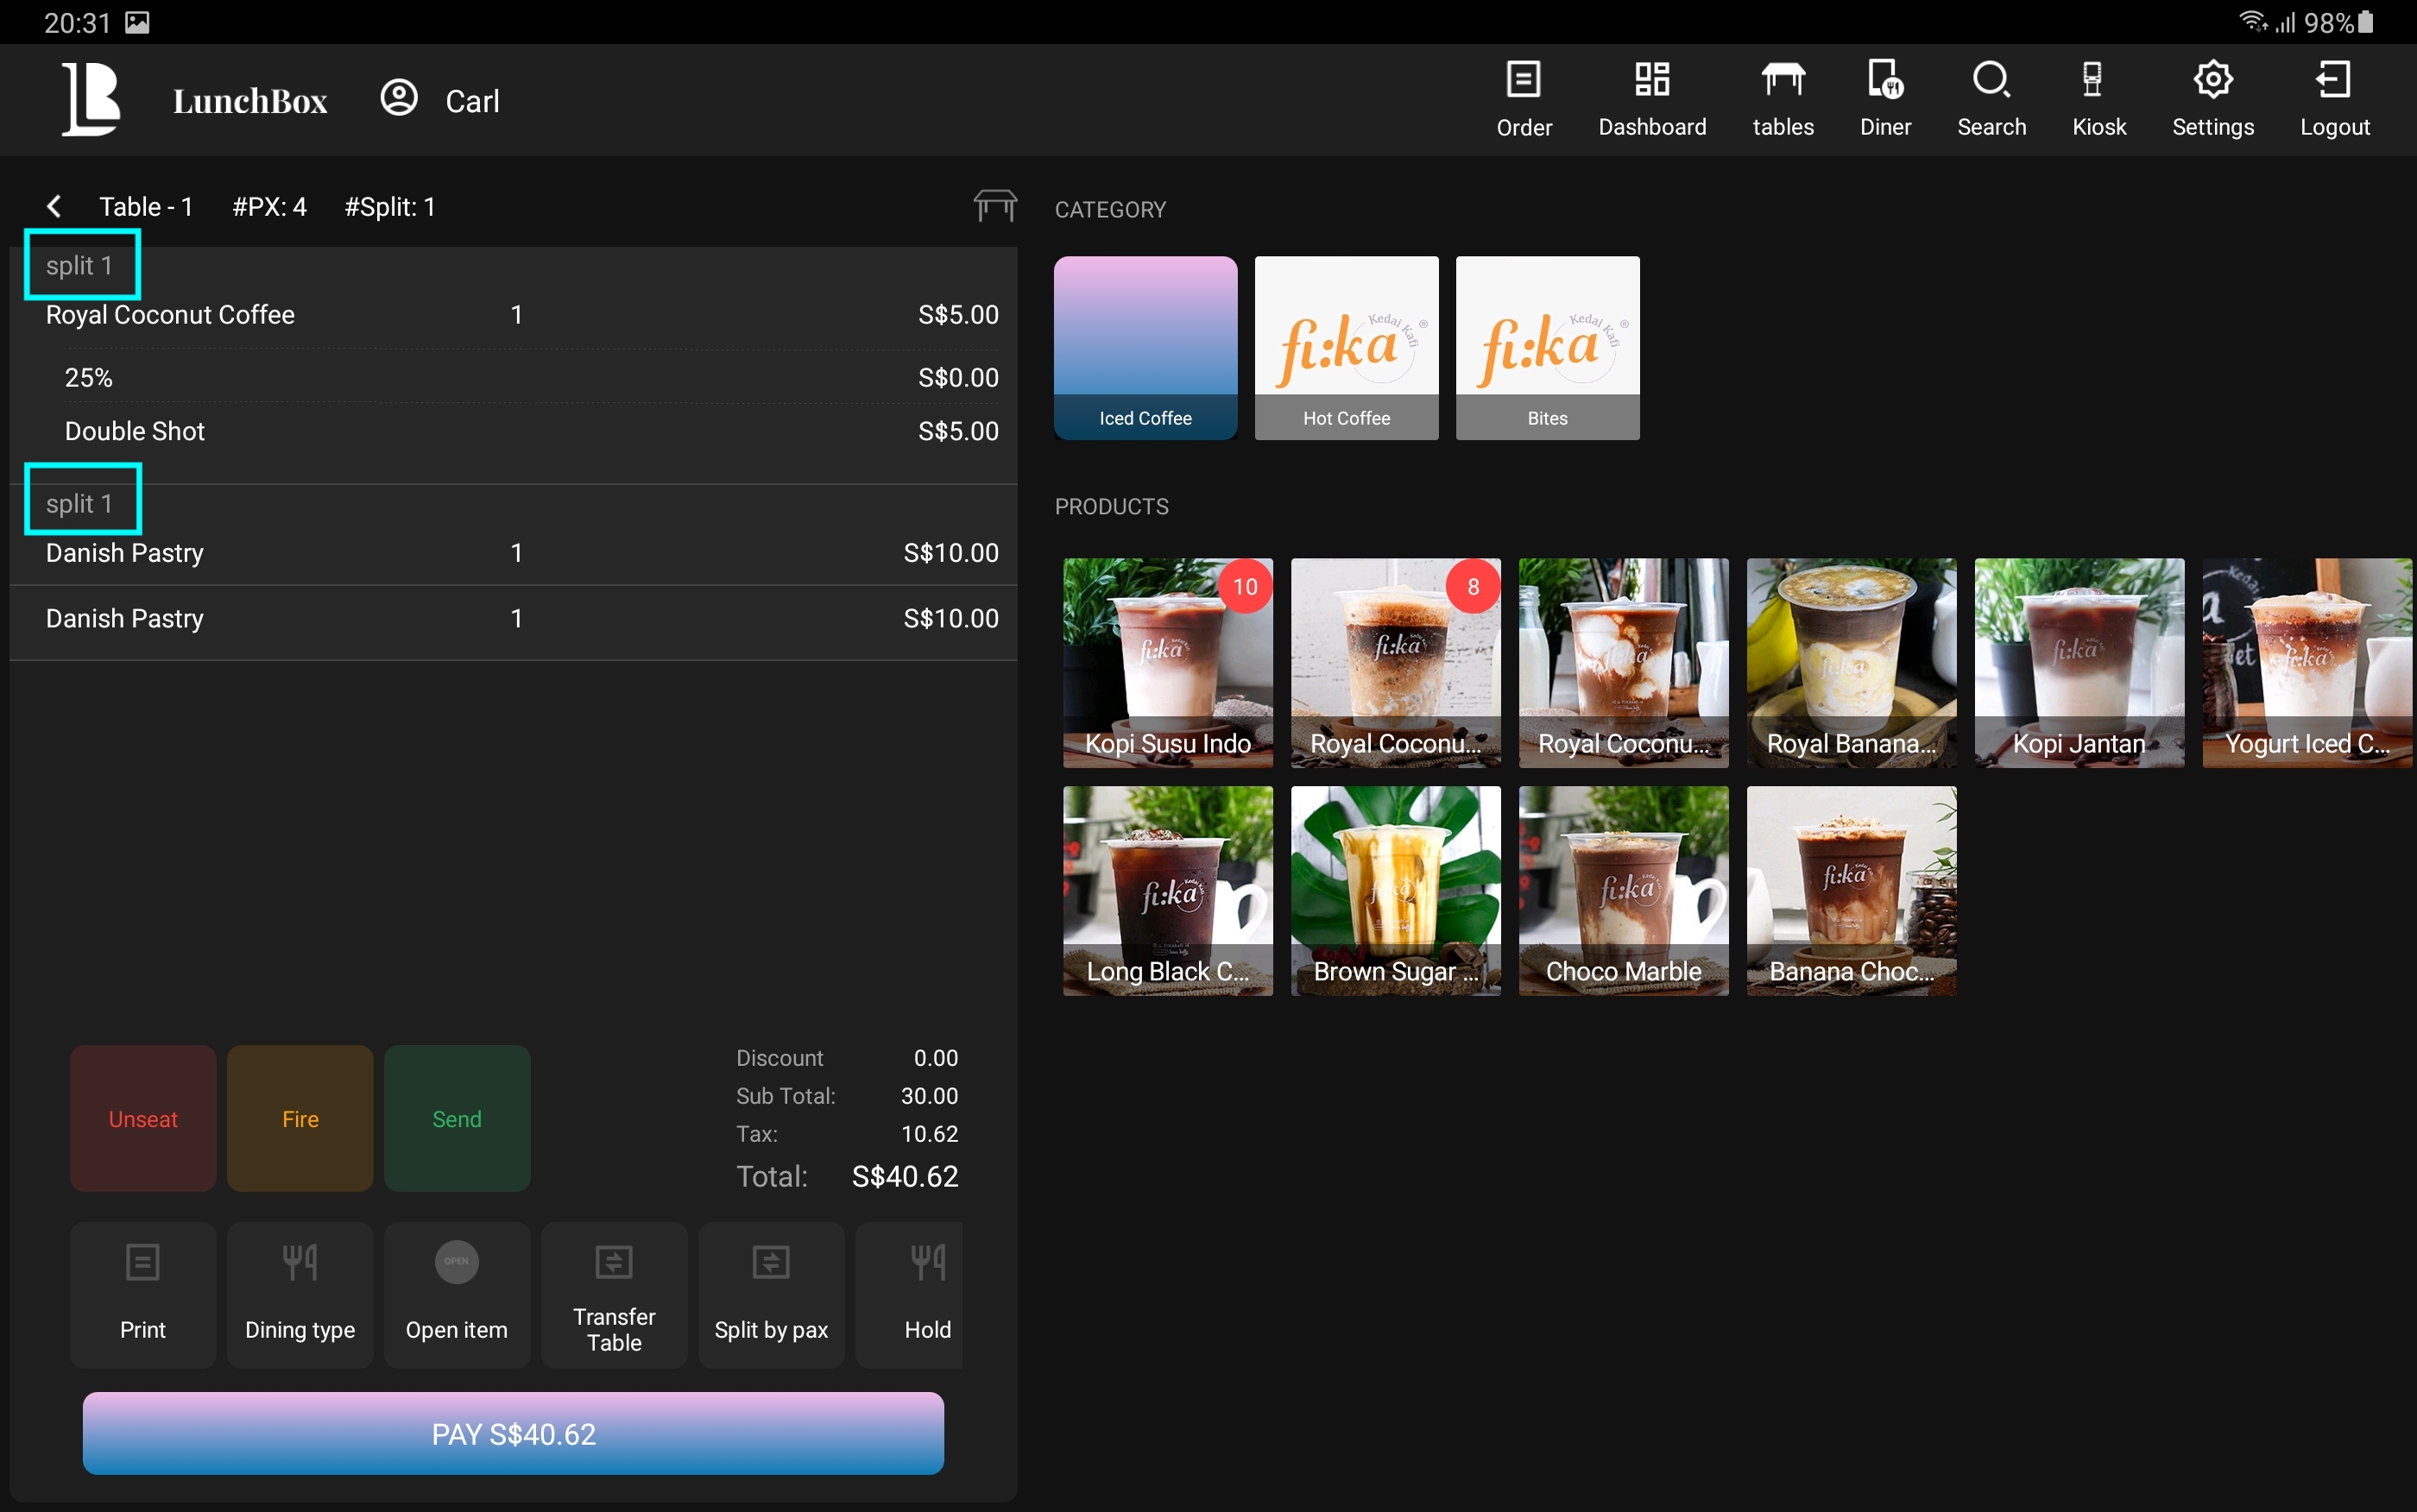Viewport: 2417px width, 1512px height.
Task: Select the Hot Coffee category
Action: (1346, 347)
